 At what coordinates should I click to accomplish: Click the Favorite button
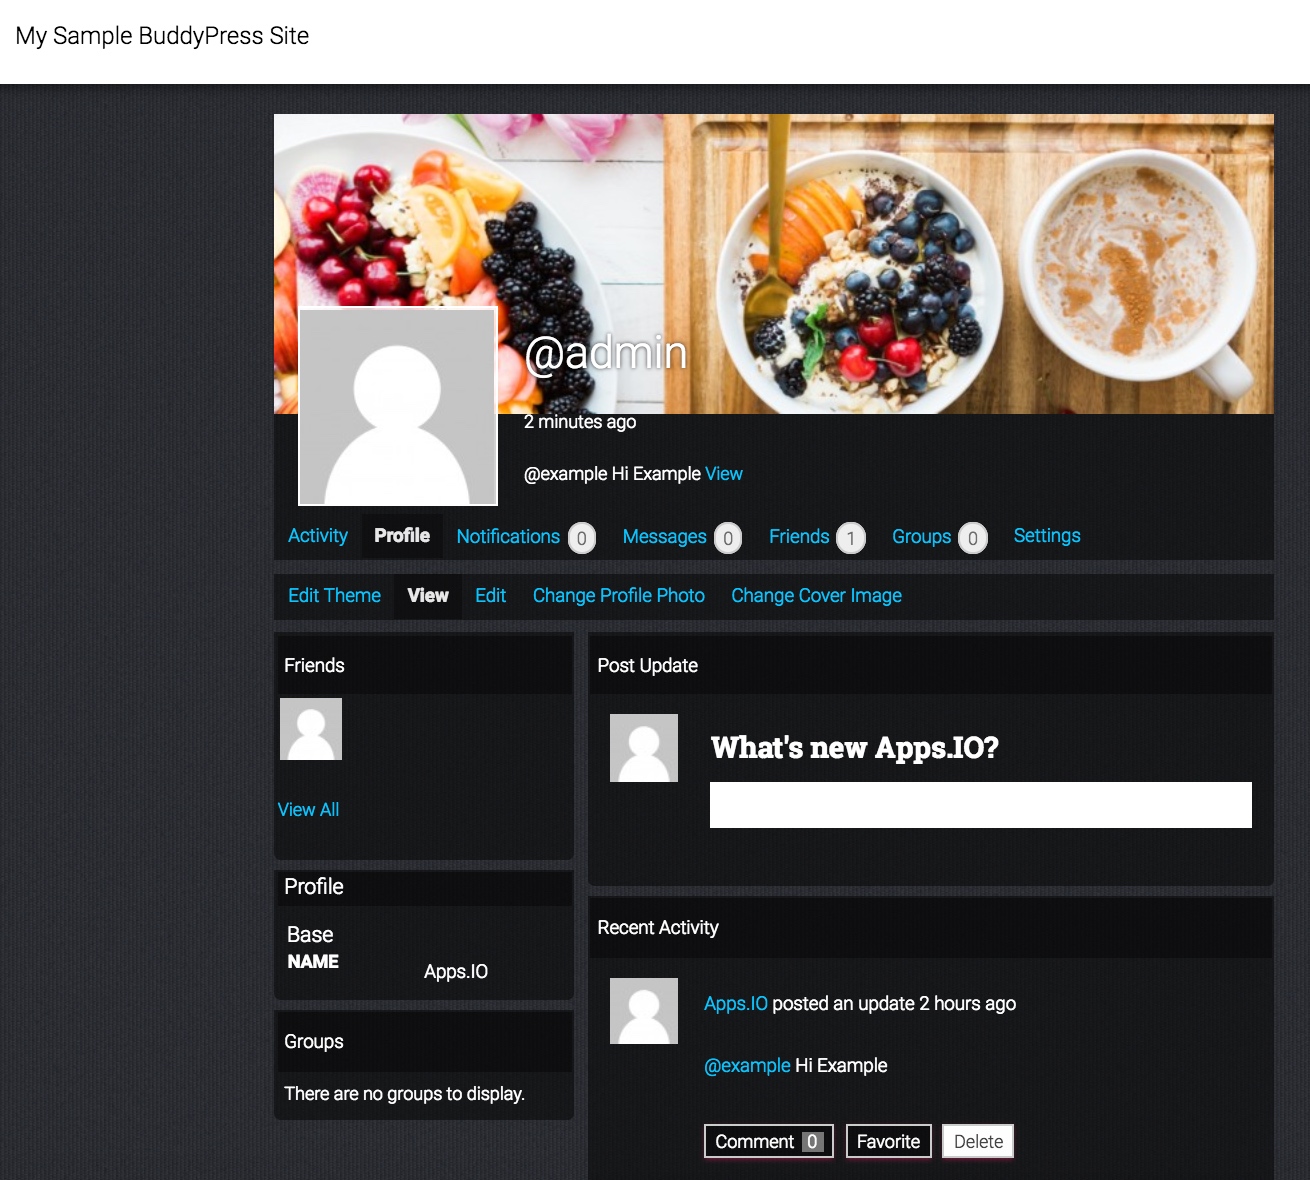pos(889,1142)
